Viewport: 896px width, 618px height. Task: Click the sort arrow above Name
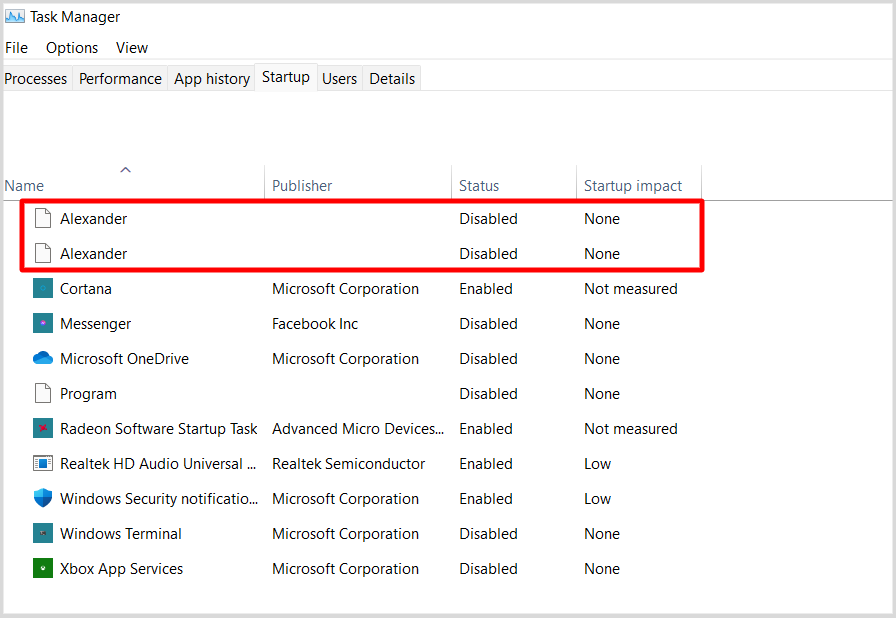click(126, 170)
